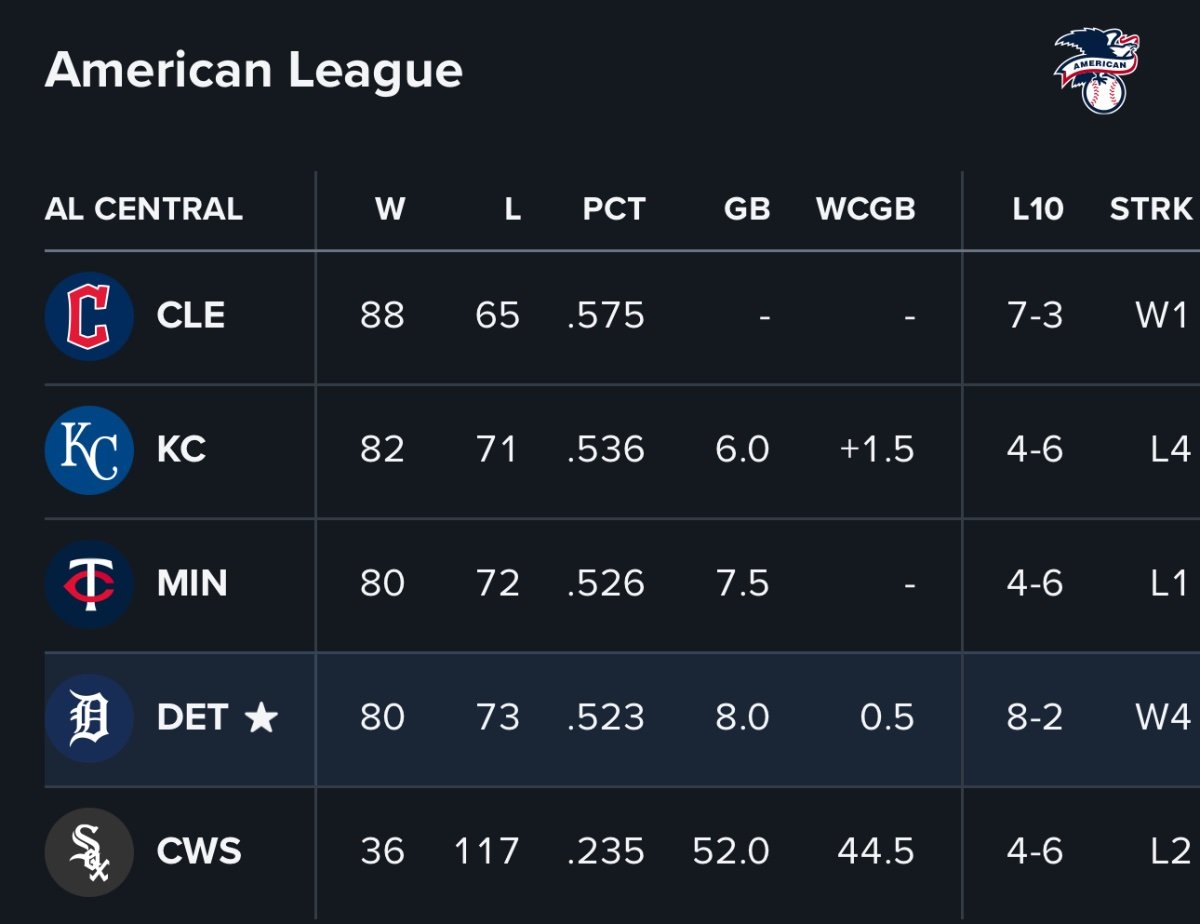Toggle the favorite star beside DET
The width and height of the screenshot is (1200, 924).
[x=261, y=717]
